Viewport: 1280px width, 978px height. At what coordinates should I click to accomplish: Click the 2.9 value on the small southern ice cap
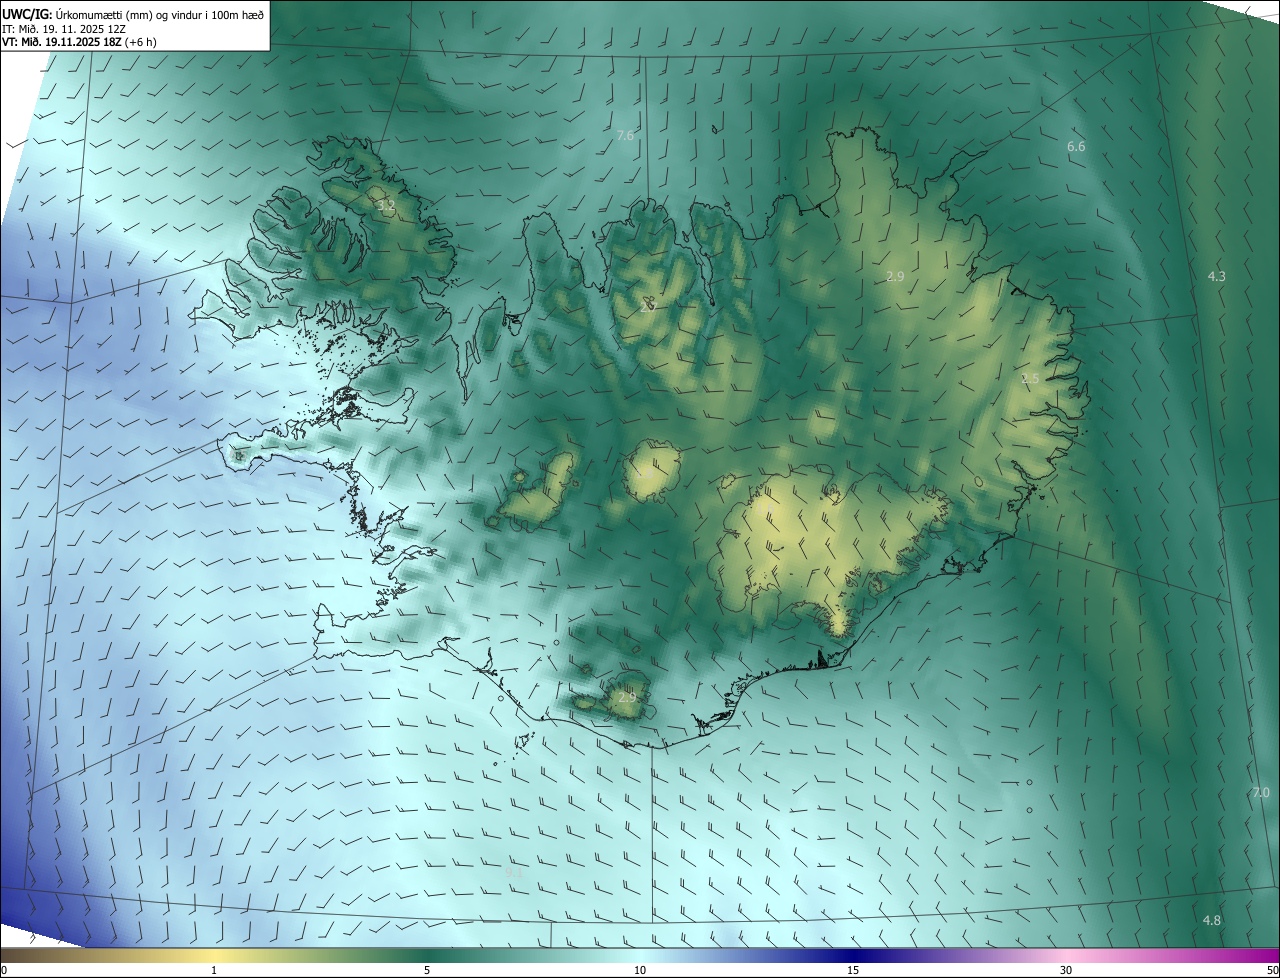point(628,697)
